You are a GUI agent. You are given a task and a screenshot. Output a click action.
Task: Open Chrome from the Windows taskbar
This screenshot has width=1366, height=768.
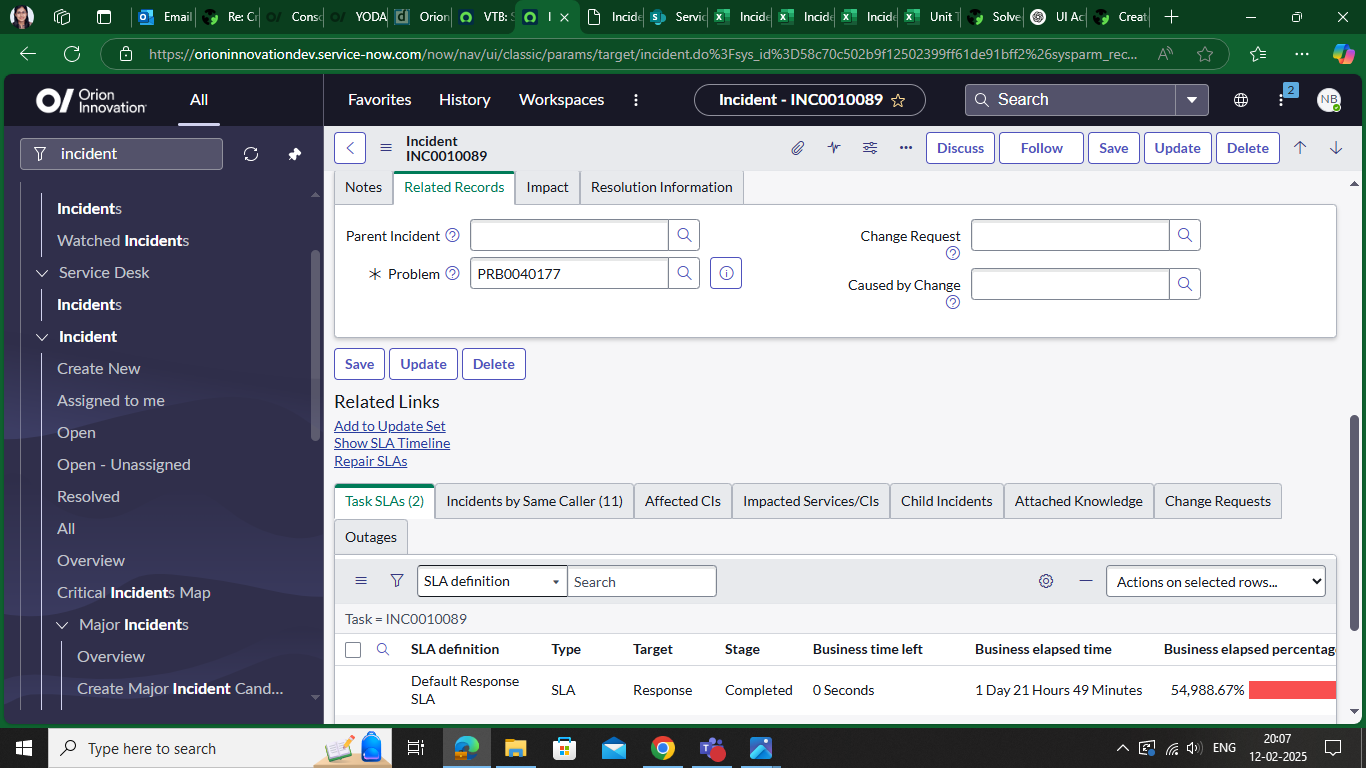pyautogui.click(x=662, y=748)
